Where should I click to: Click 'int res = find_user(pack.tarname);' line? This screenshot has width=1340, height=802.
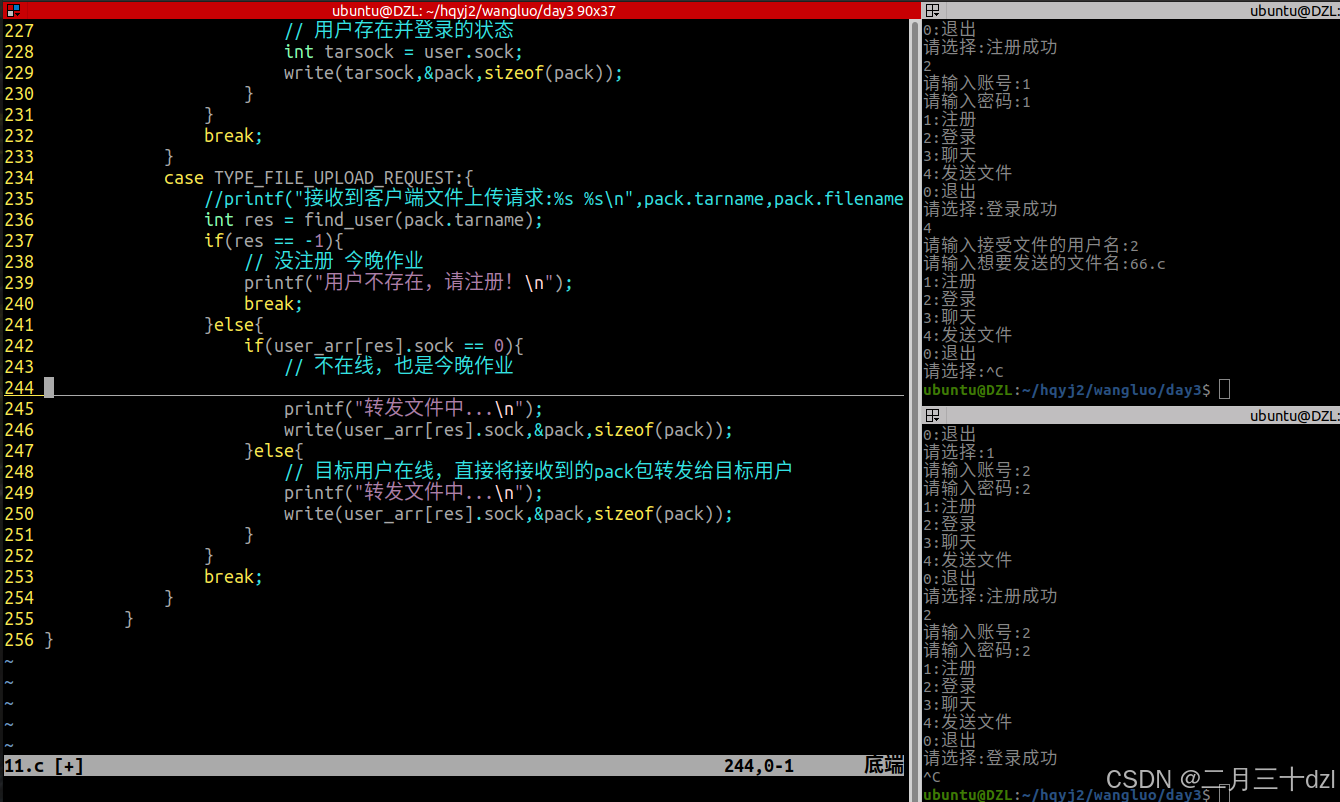373,220
